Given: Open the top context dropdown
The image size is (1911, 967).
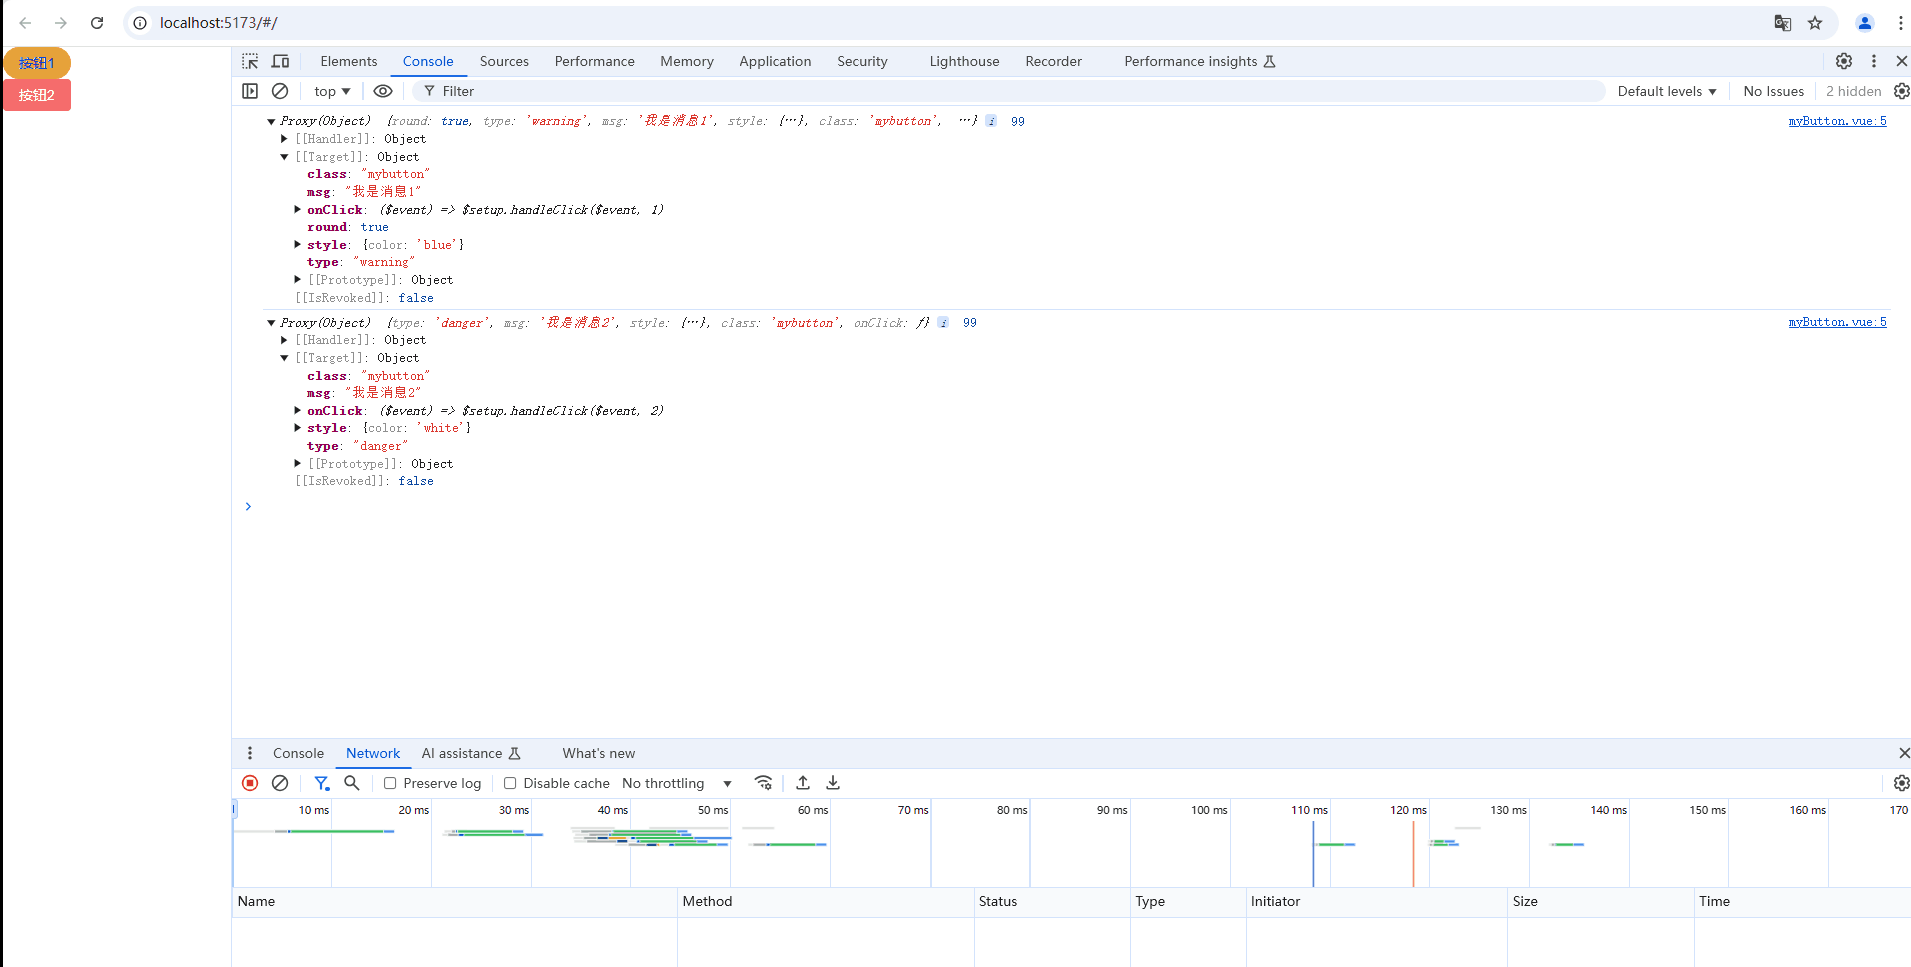Looking at the screenshot, I should tap(332, 91).
